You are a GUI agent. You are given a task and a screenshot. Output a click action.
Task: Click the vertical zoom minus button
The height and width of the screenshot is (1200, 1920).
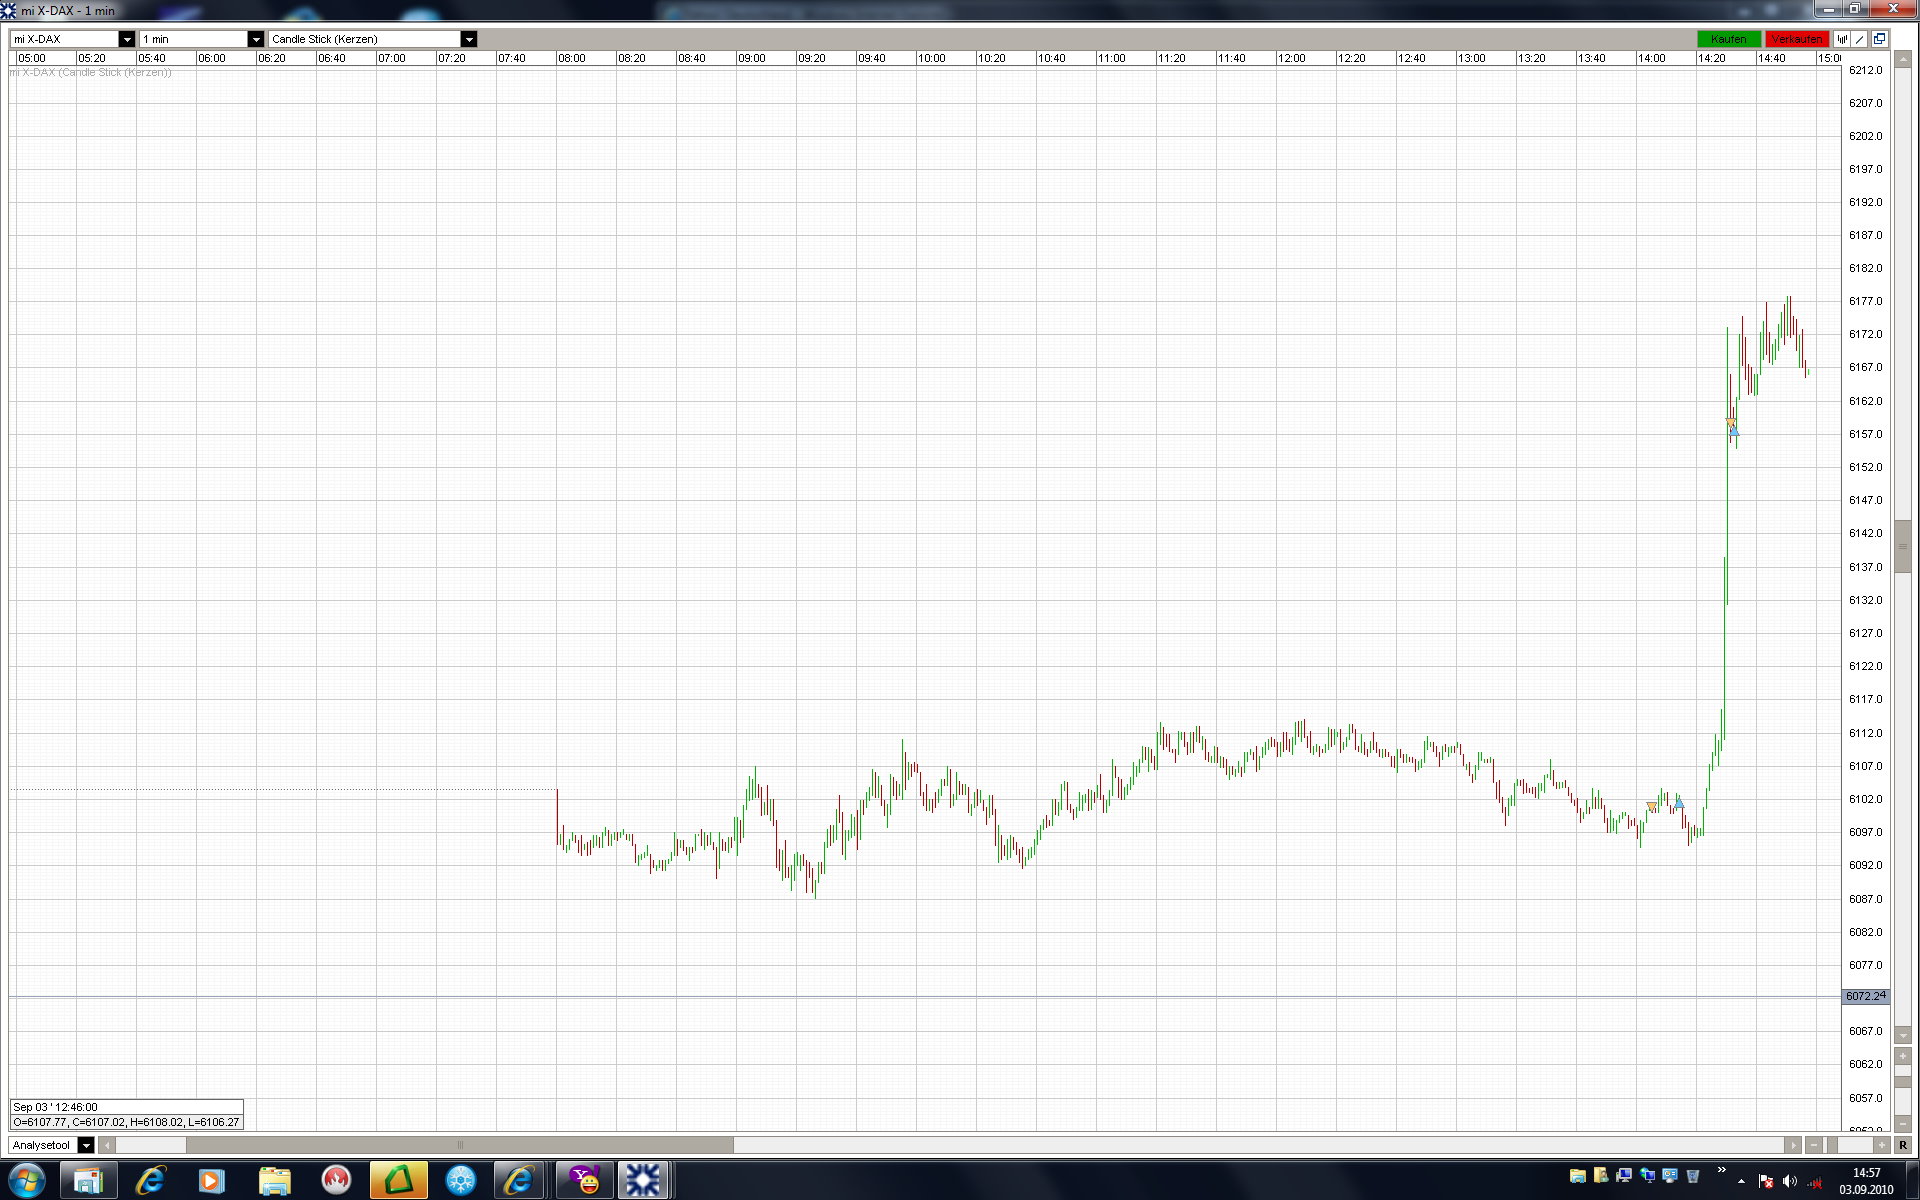[1902, 1124]
